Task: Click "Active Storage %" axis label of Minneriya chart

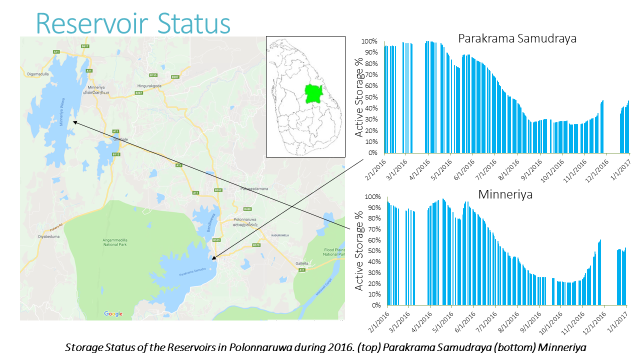Action: coord(359,251)
